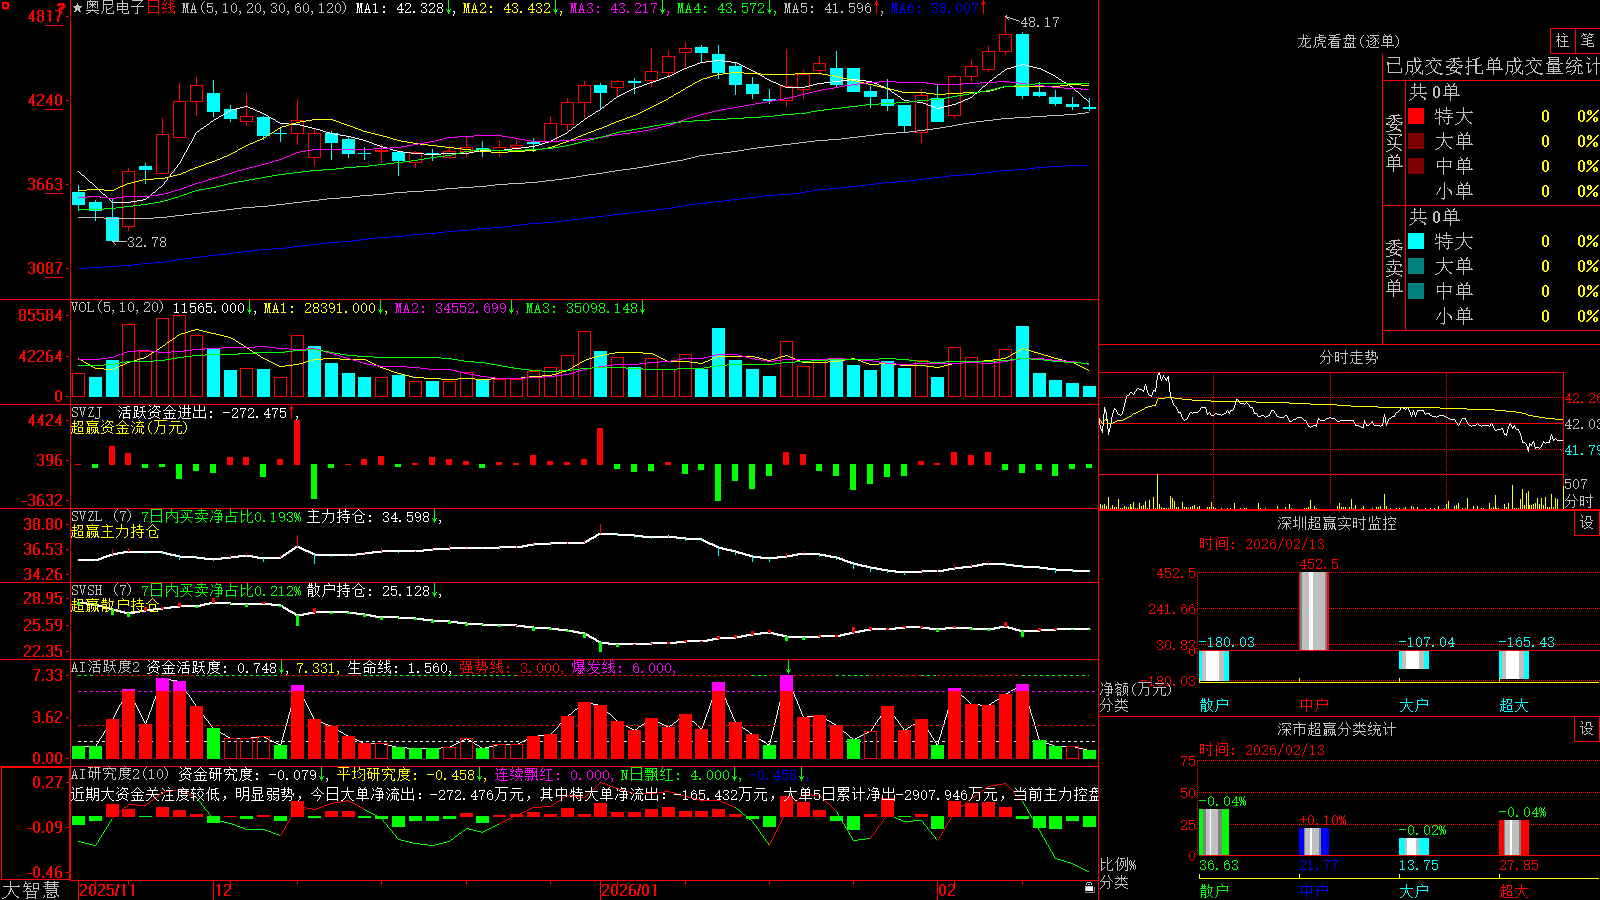The width and height of the screenshot is (1600, 900).
Task: Switch 龙虎看盘 to 笔 tick view
Action: pos(1587,40)
